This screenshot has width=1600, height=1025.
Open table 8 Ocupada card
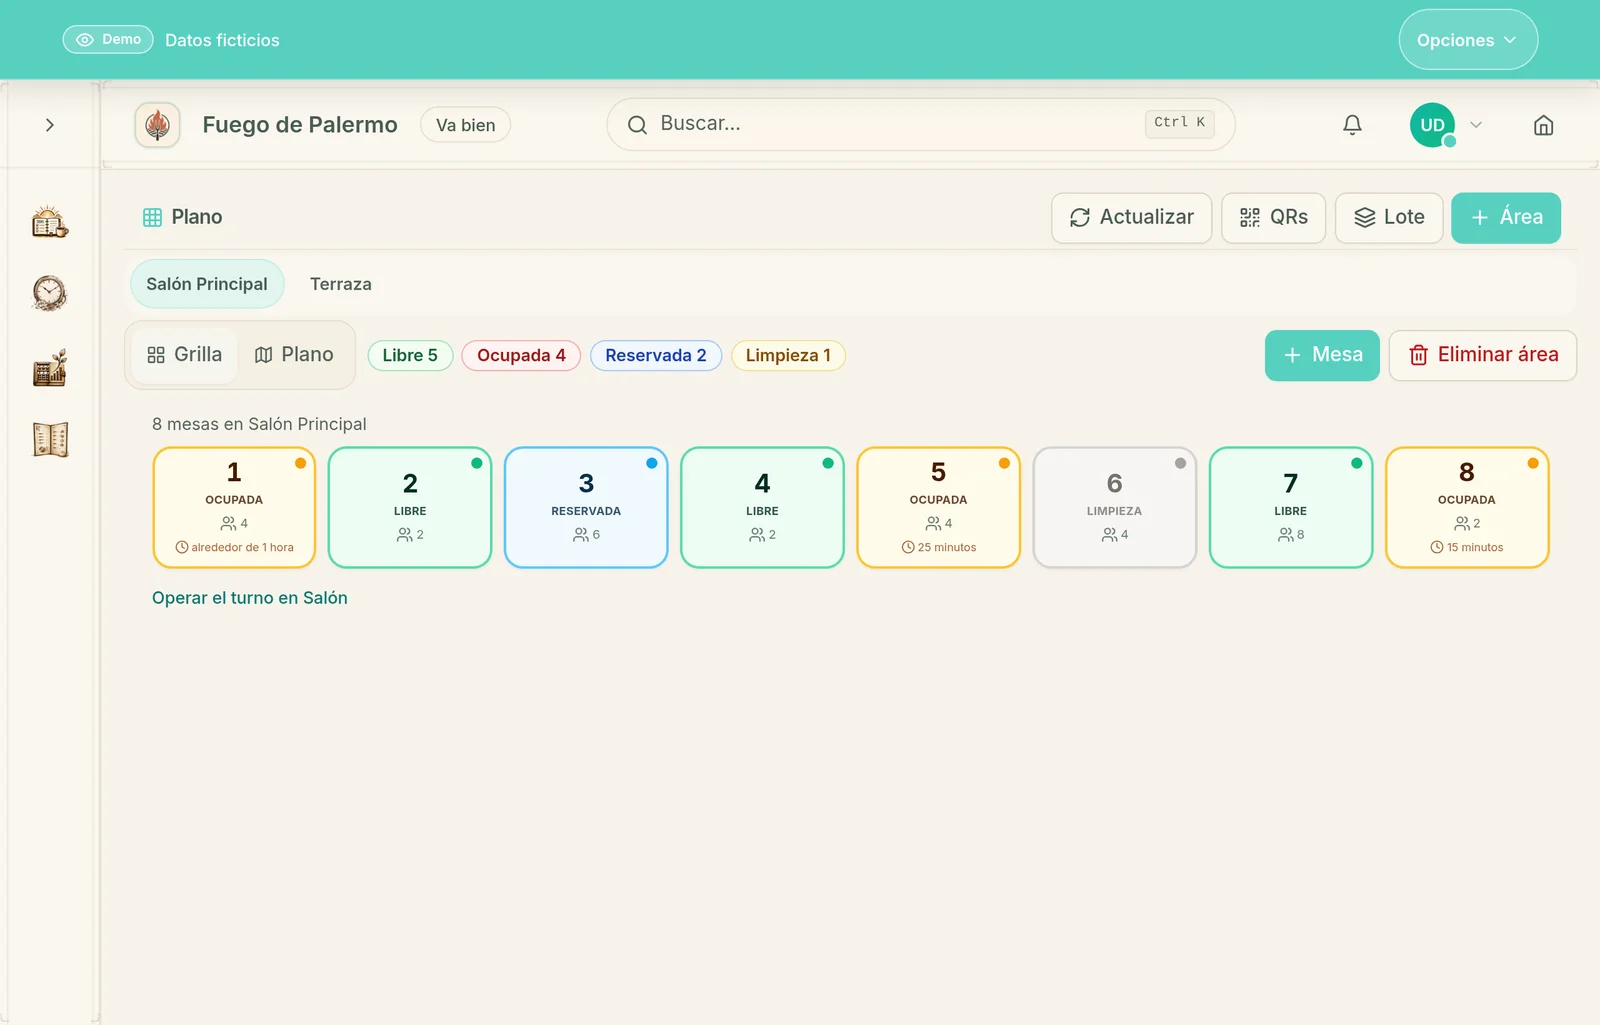coord(1467,508)
